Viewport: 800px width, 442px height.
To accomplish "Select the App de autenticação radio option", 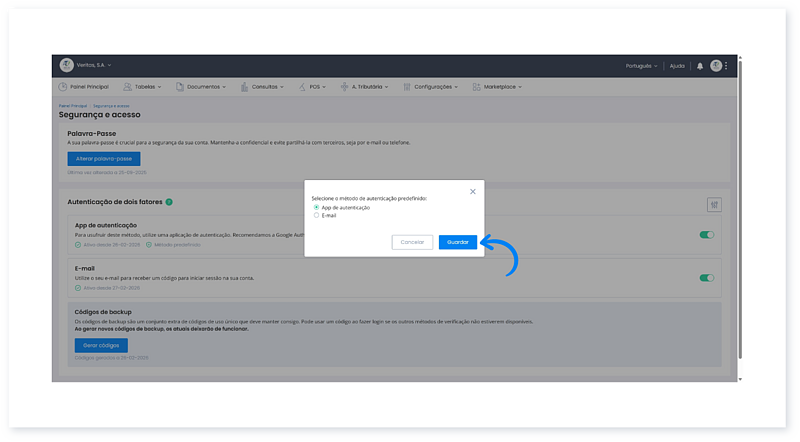I will (317, 207).
